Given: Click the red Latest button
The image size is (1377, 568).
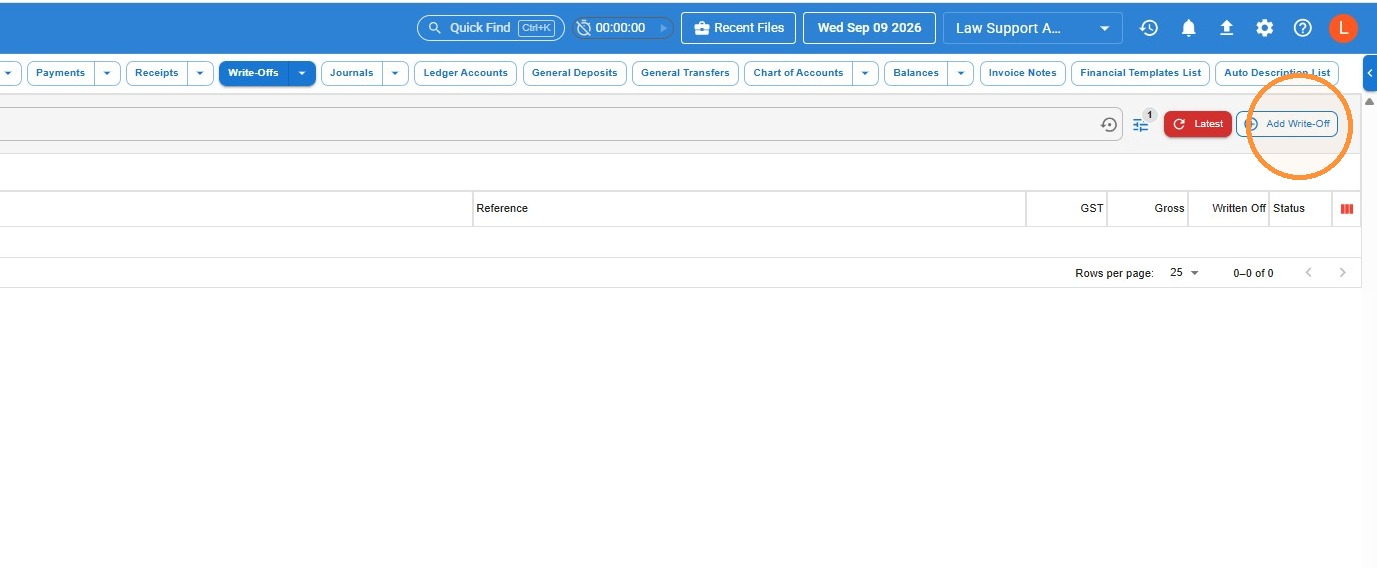Looking at the screenshot, I should point(1198,124).
